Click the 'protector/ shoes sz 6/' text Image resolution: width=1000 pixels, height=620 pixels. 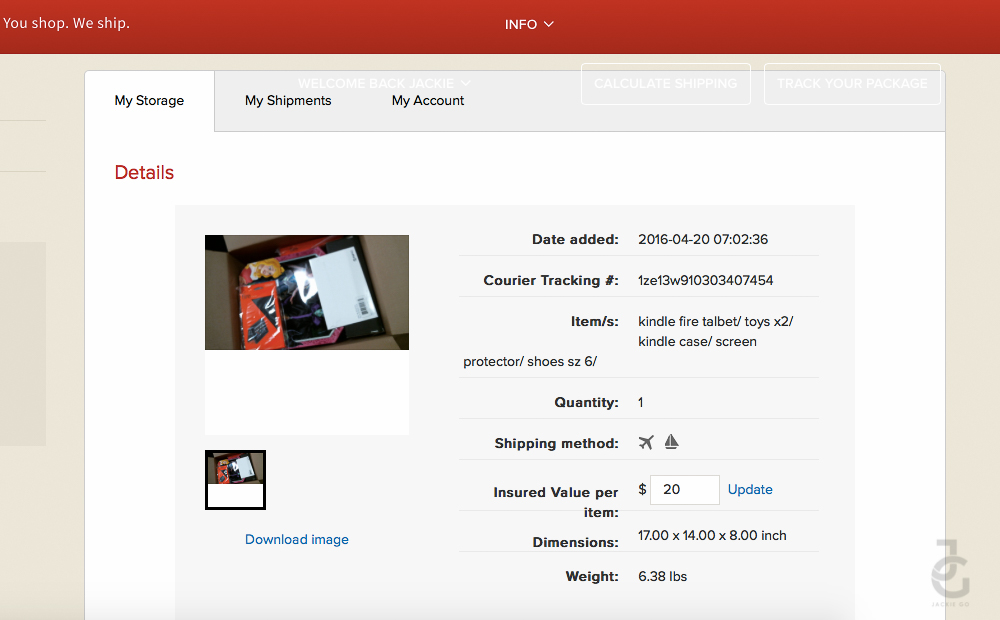[x=530, y=362]
